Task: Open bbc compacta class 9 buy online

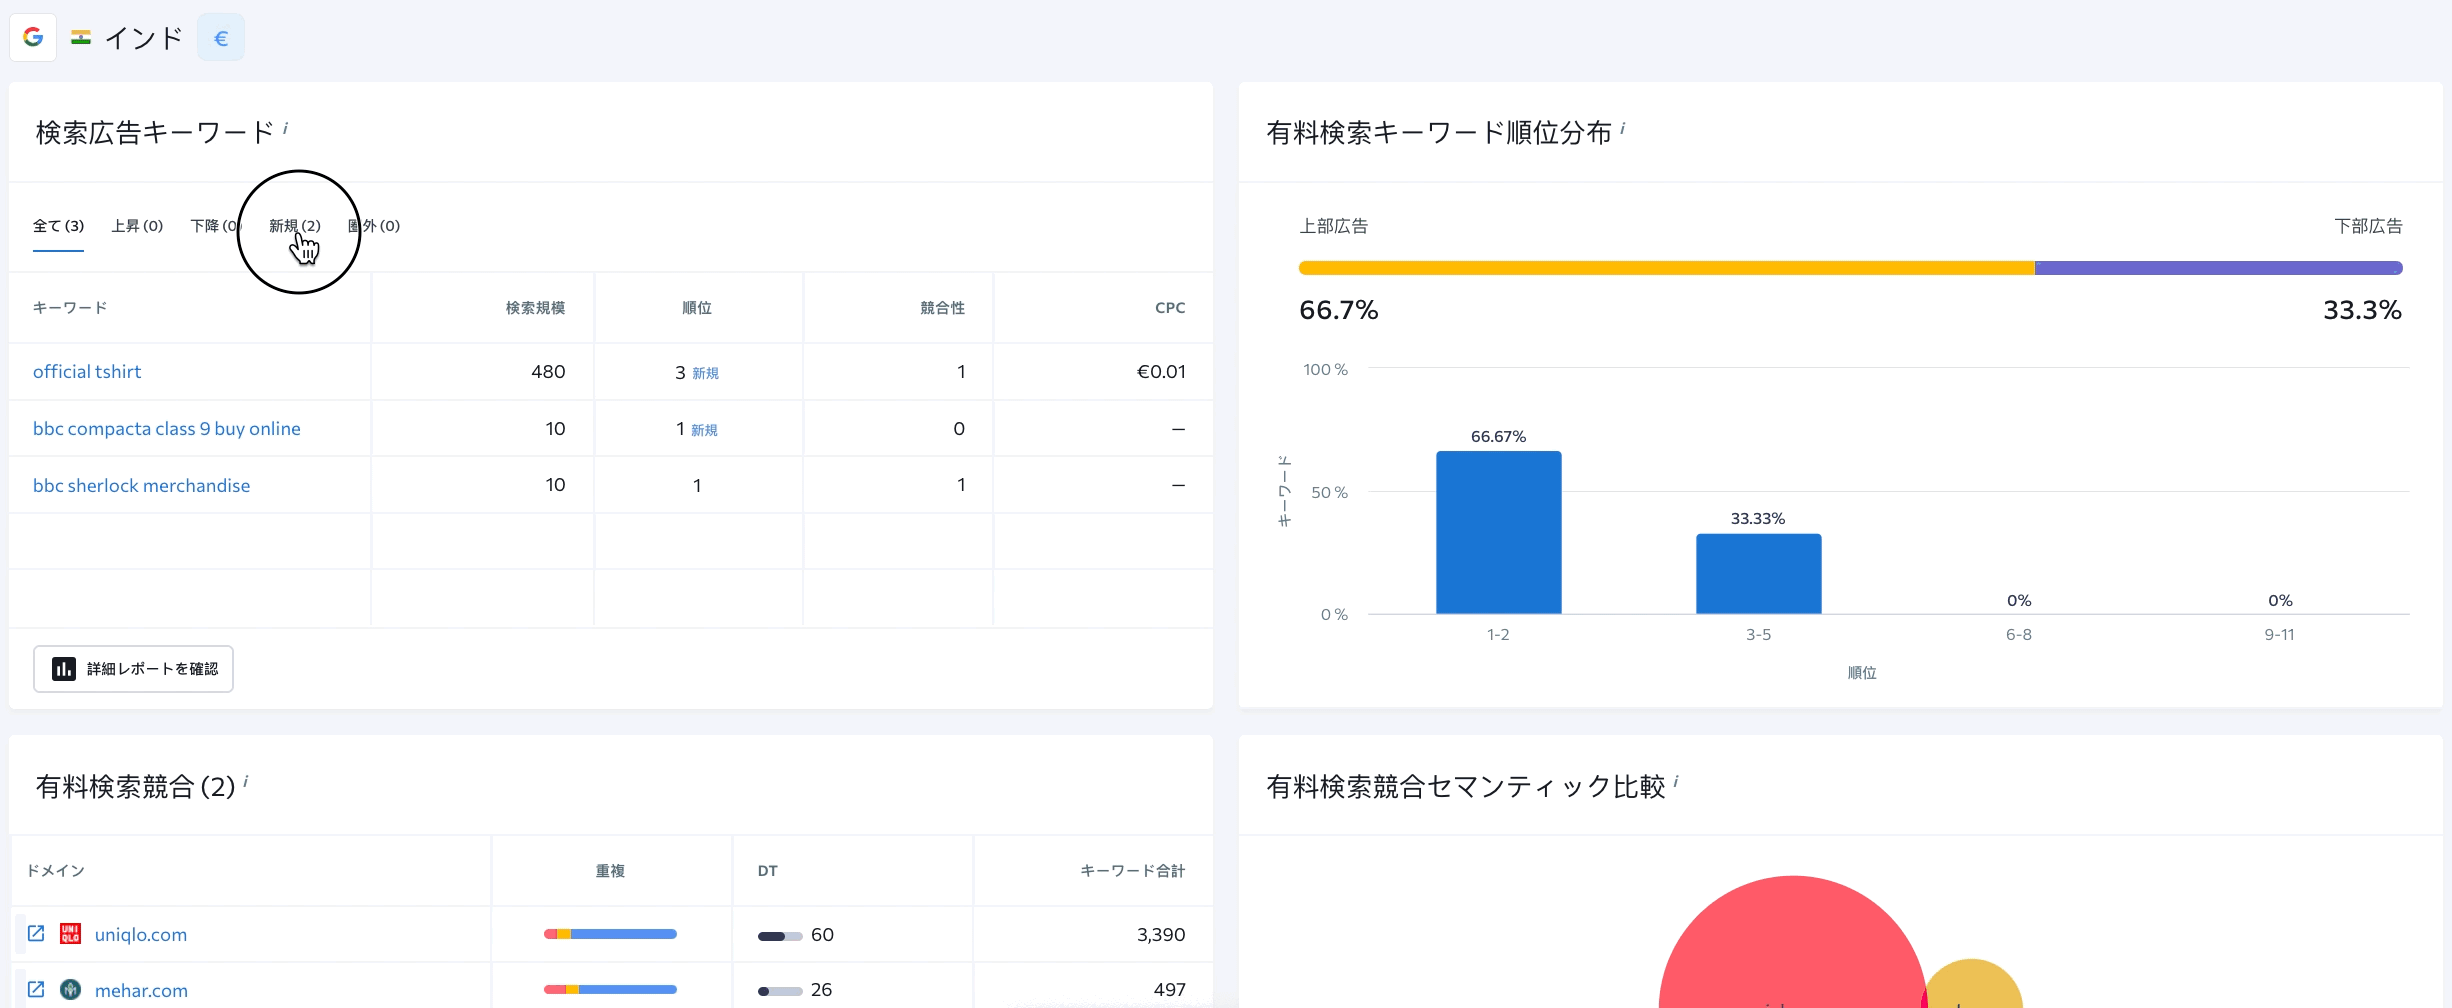Action: coord(166,429)
